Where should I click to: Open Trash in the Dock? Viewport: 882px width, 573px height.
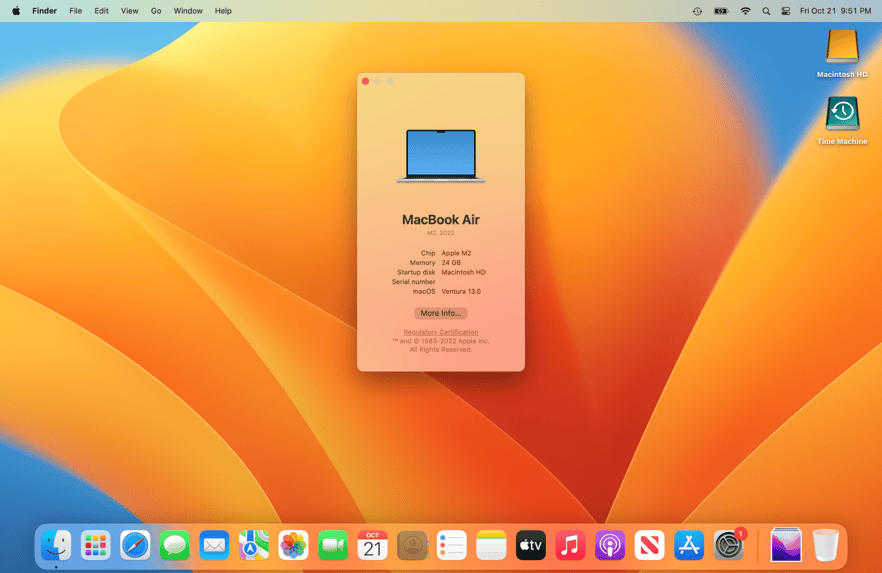coord(826,545)
